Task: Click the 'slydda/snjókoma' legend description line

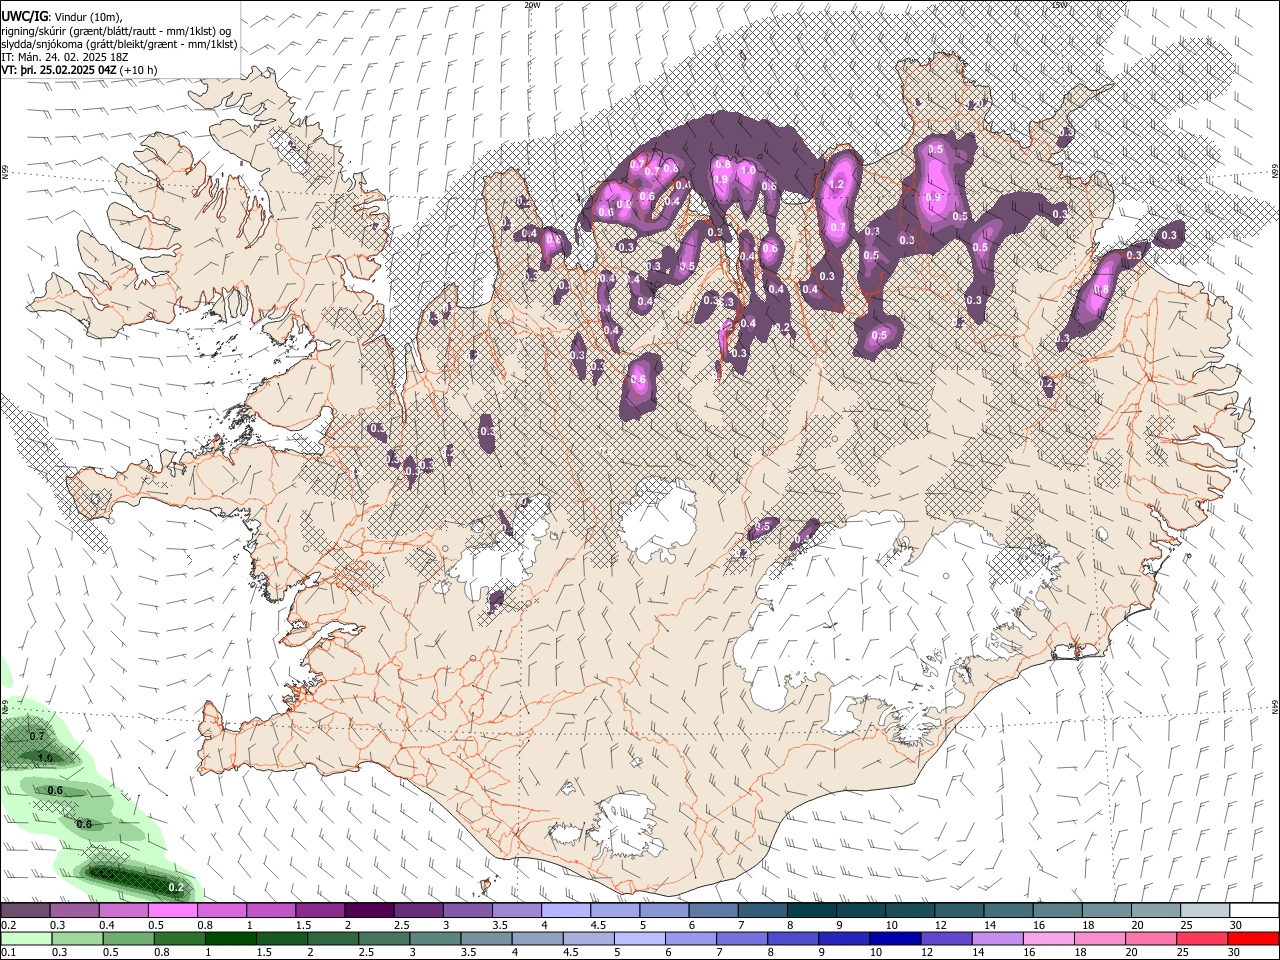Action: coord(119,44)
